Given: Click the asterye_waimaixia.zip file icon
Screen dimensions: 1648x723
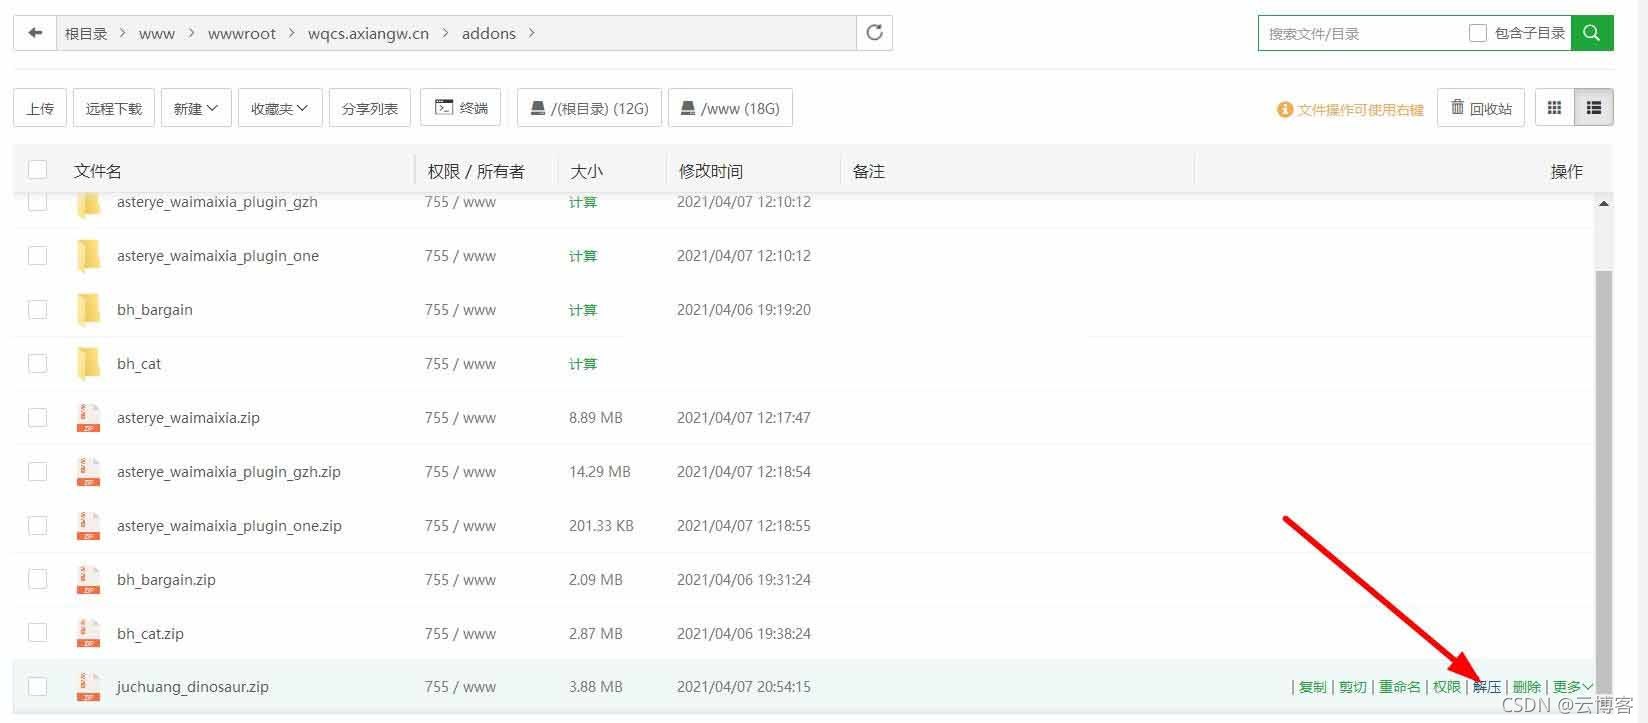Looking at the screenshot, I should pos(88,418).
